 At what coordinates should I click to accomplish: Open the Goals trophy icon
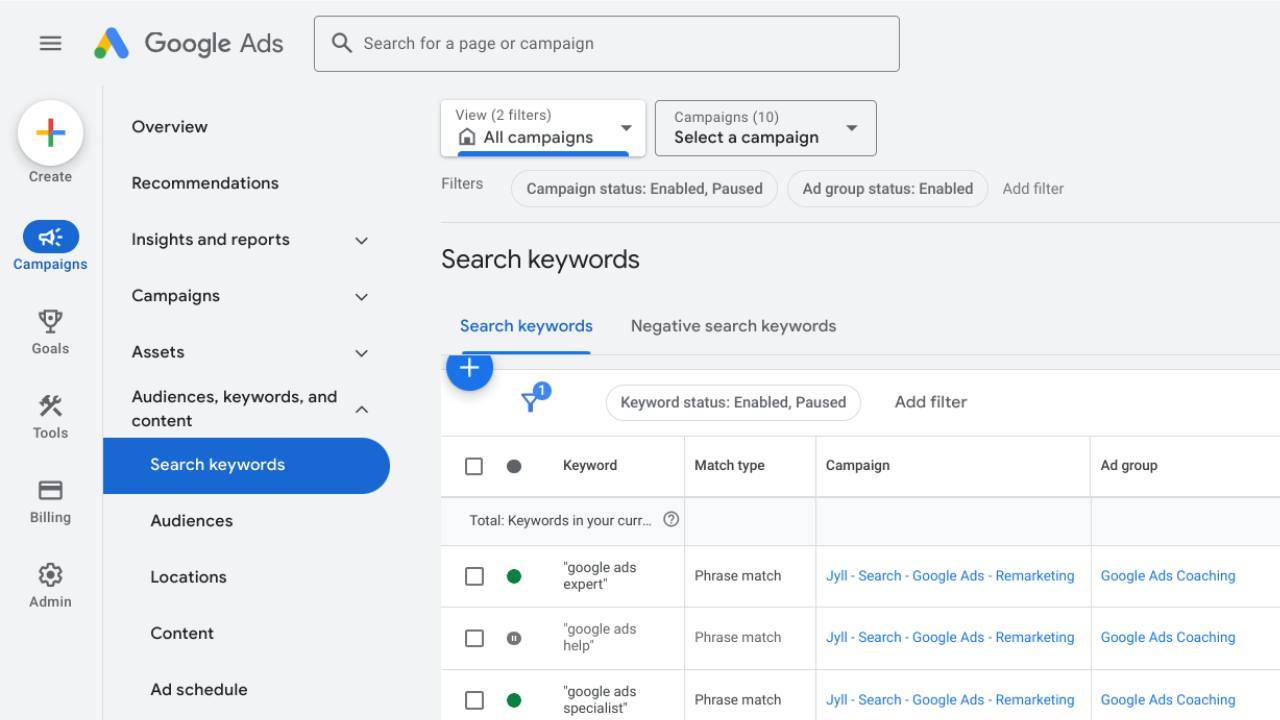pyautogui.click(x=50, y=321)
